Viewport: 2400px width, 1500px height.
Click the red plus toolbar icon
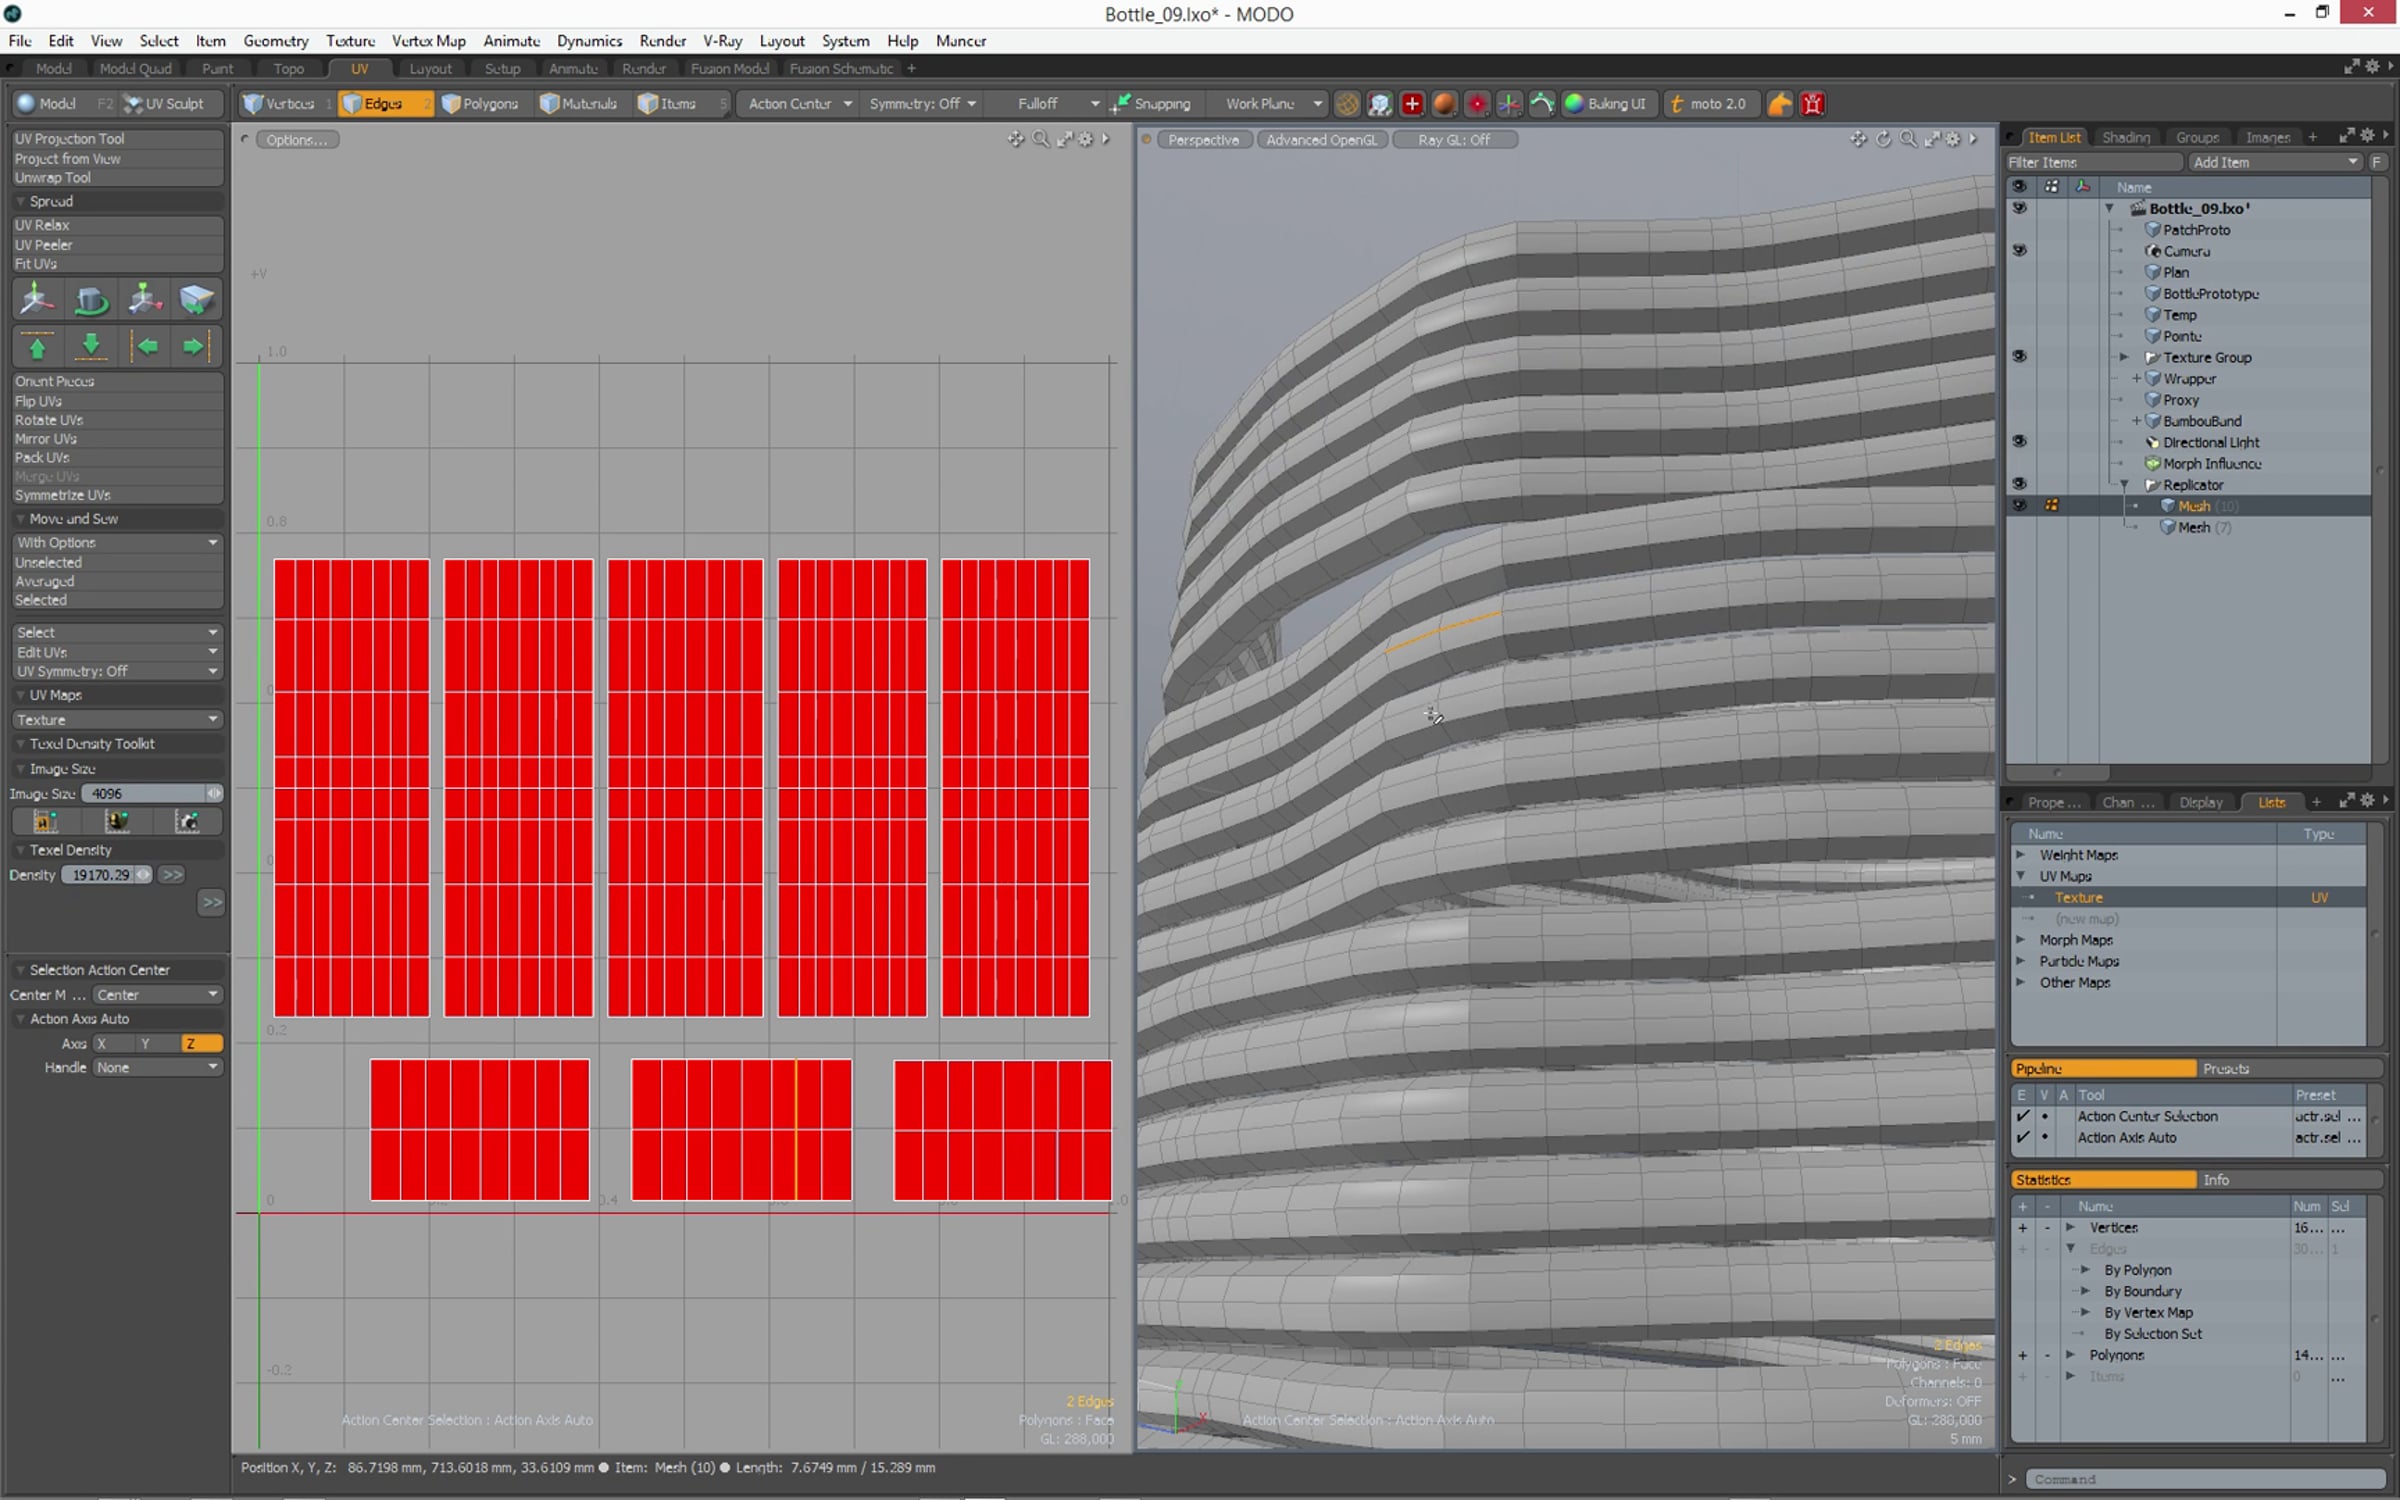tap(1412, 104)
